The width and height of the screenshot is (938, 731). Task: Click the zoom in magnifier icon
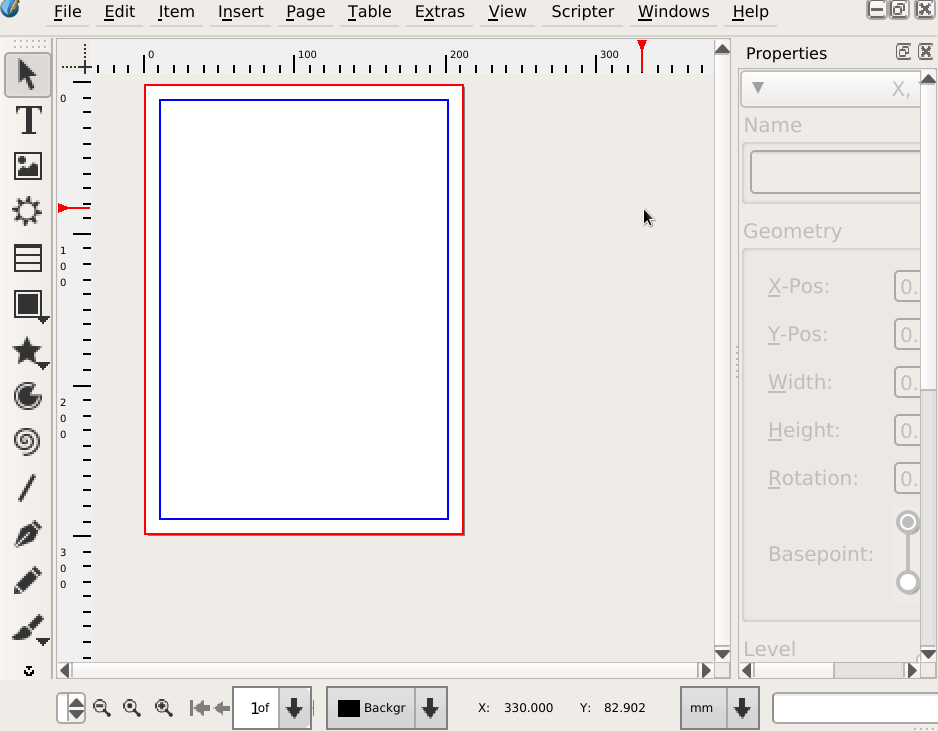click(164, 708)
